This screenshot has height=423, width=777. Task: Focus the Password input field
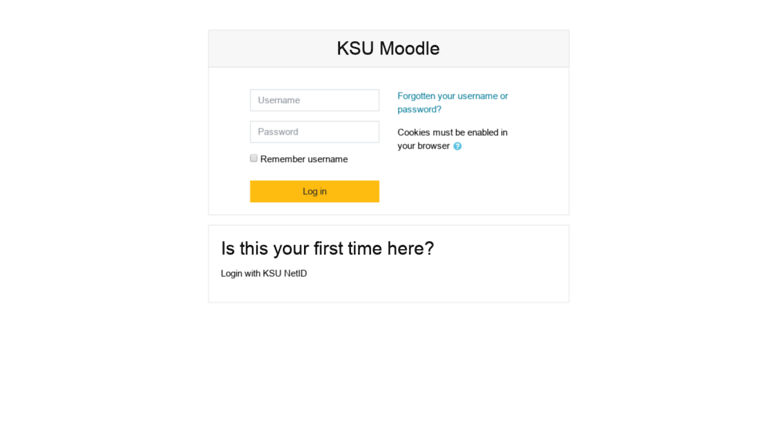tap(315, 132)
